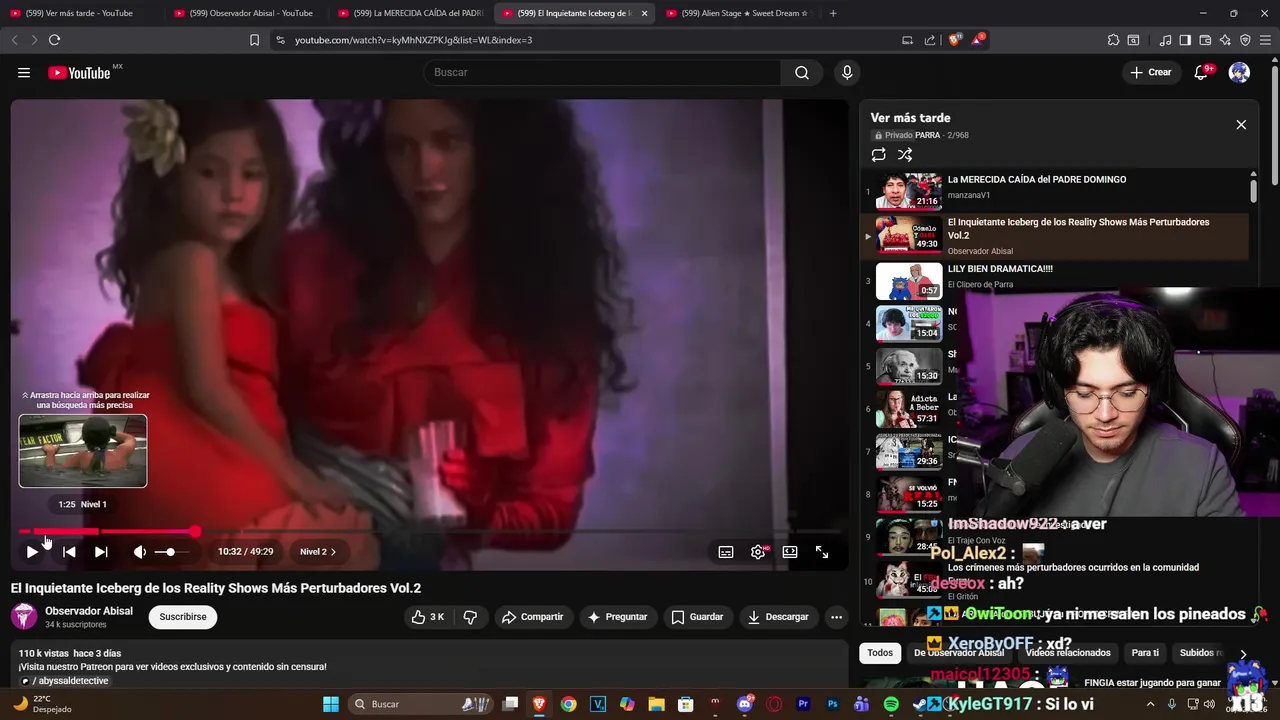This screenshot has height=720, width=1280.
Task: Skip to next video in playlist
Action: coord(101,552)
